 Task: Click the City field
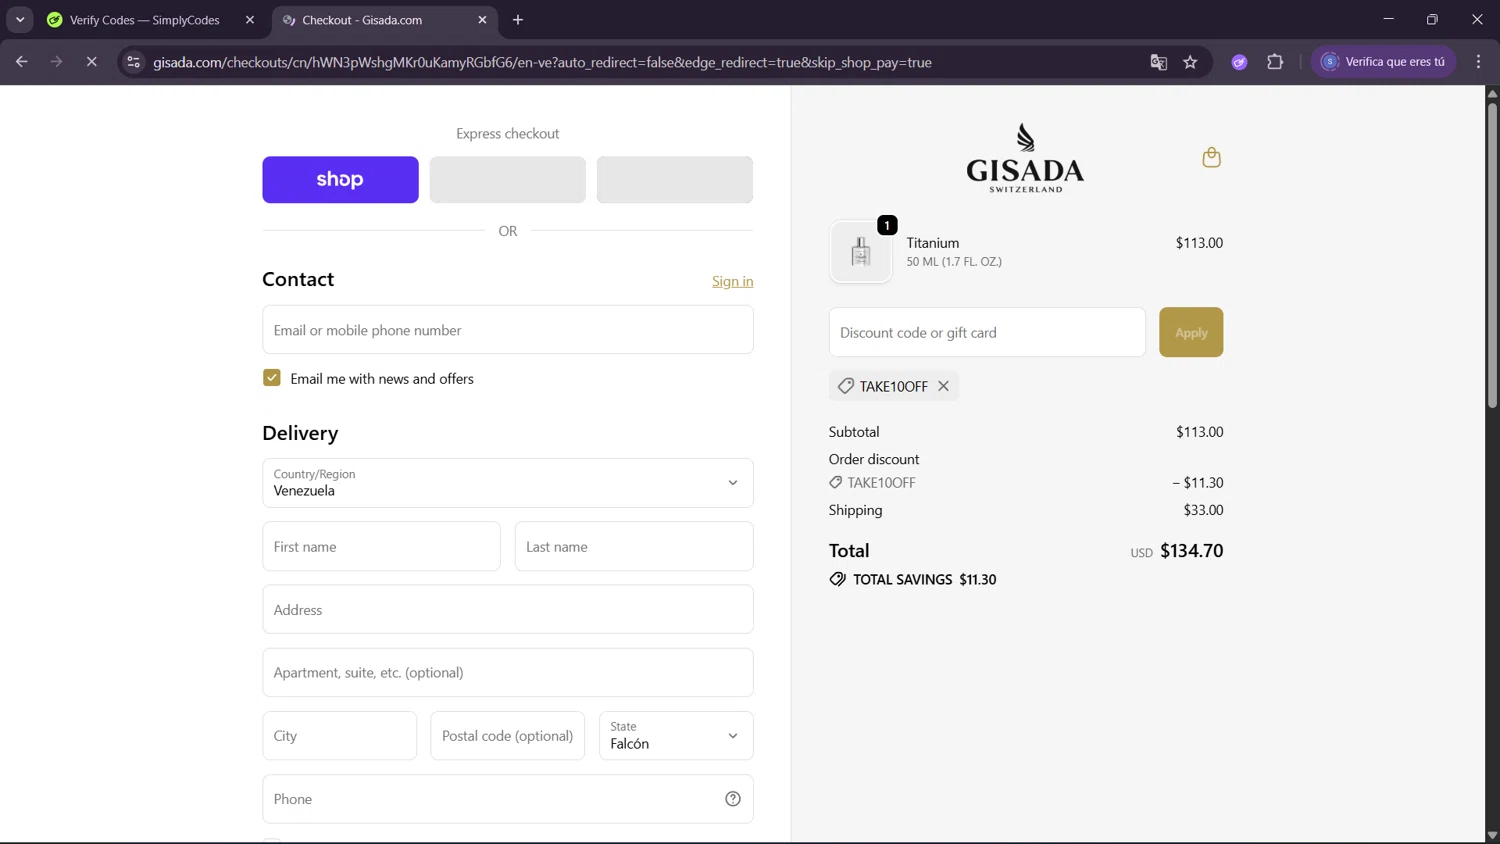pos(340,736)
